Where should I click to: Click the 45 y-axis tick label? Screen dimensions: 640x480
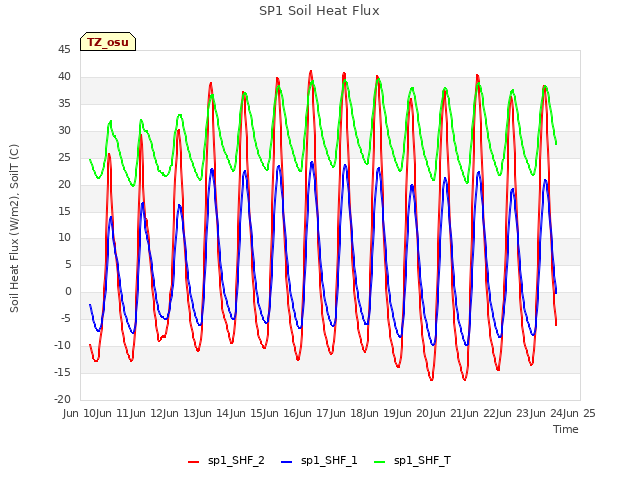click(x=64, y=50)
